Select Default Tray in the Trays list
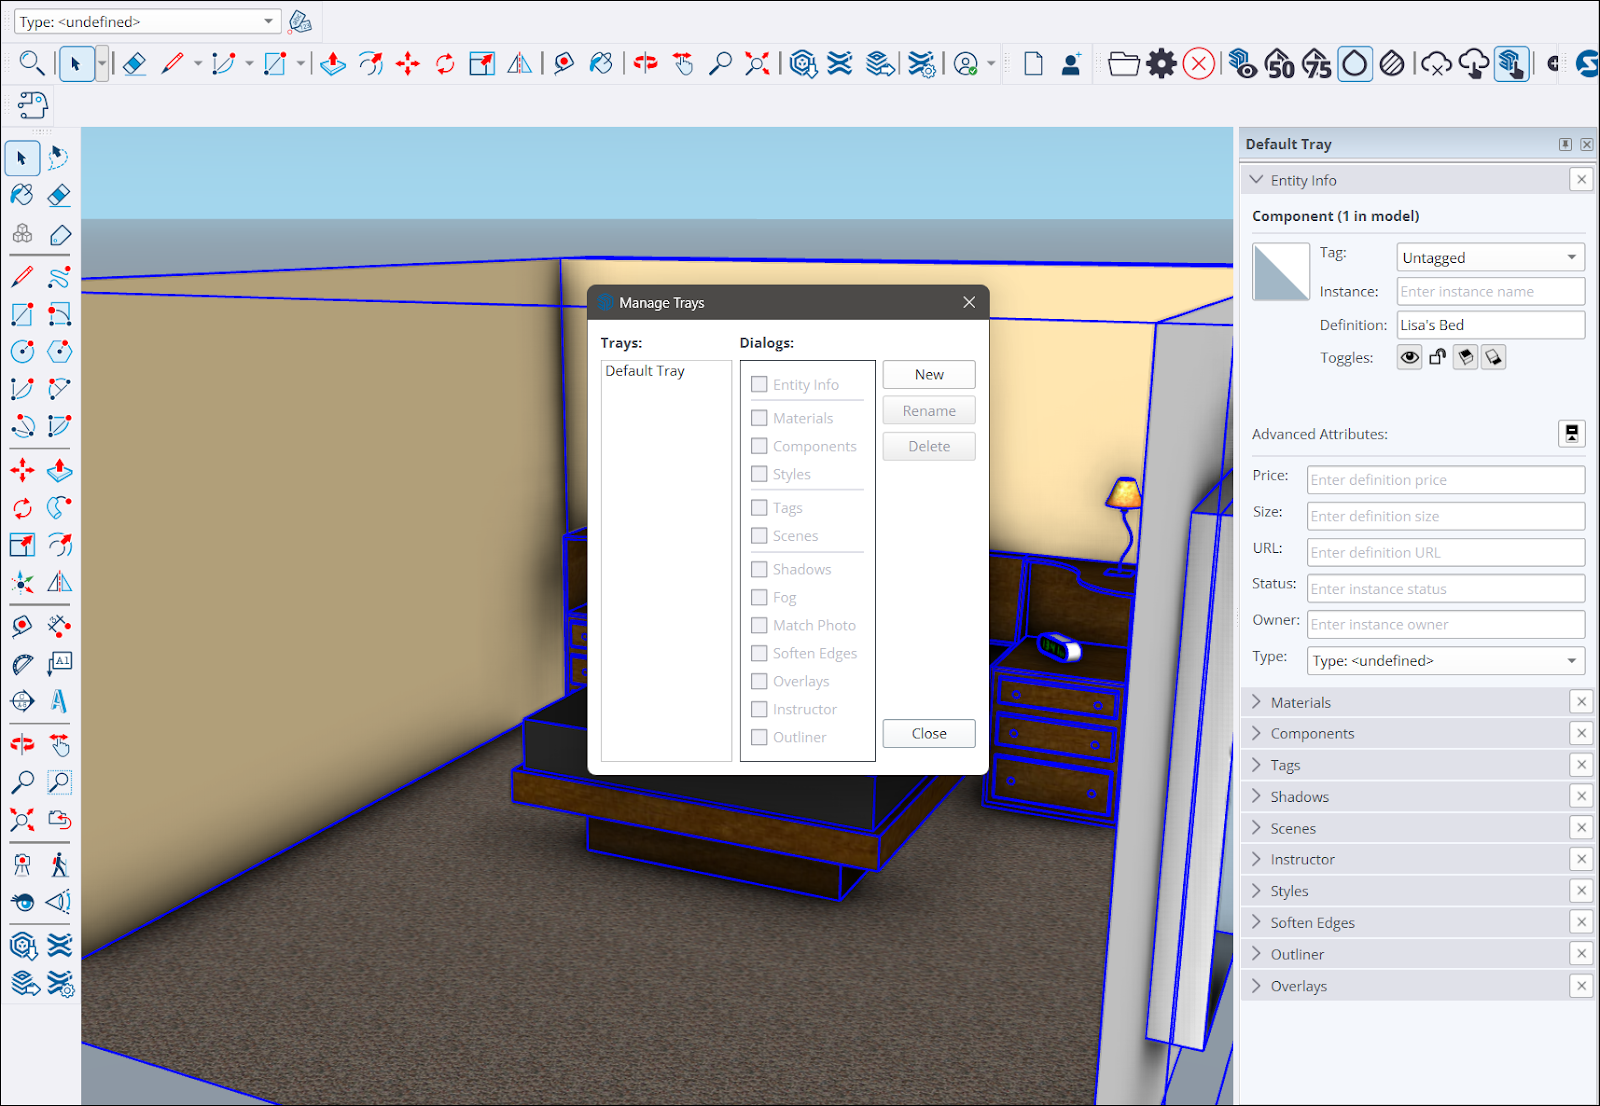Image resolution: width=1600 pixels, height=1106 pixels. tap(645, 370)
